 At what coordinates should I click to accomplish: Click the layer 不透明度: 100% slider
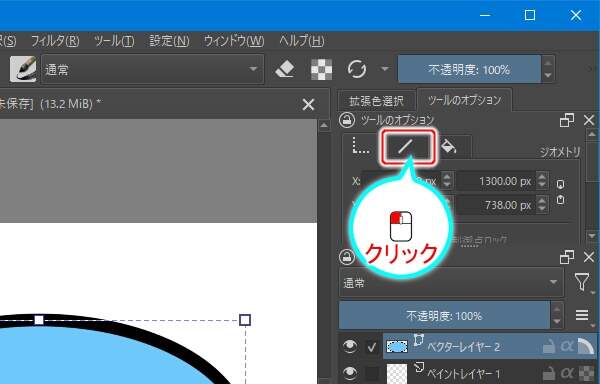click(444, 316)
